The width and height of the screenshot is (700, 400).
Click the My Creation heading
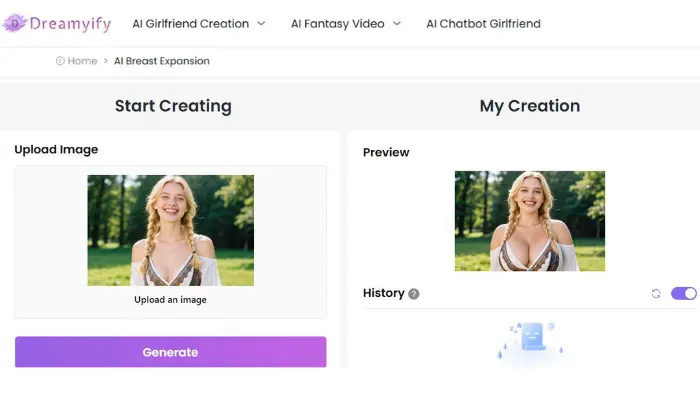coord(530,106)
